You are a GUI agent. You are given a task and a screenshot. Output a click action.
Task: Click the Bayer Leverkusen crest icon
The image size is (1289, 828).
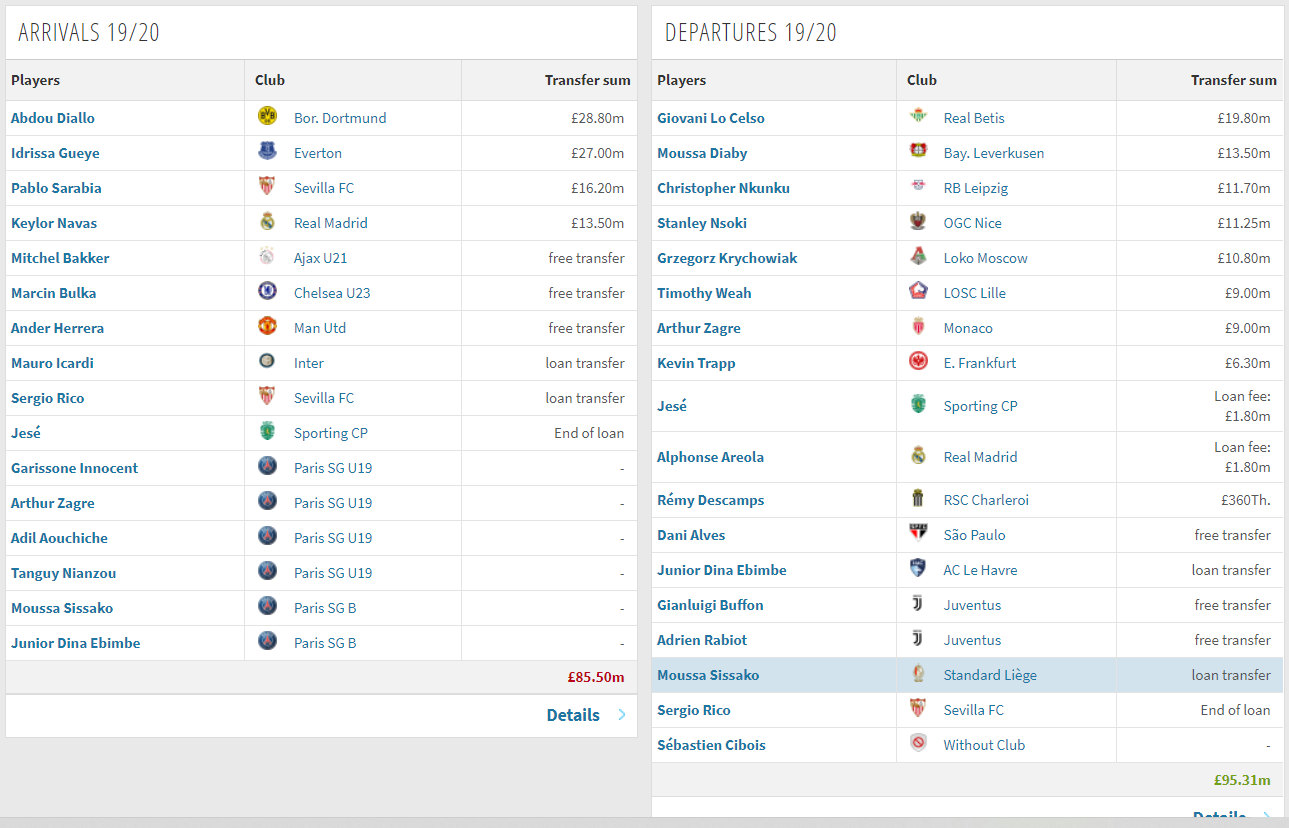918,151
